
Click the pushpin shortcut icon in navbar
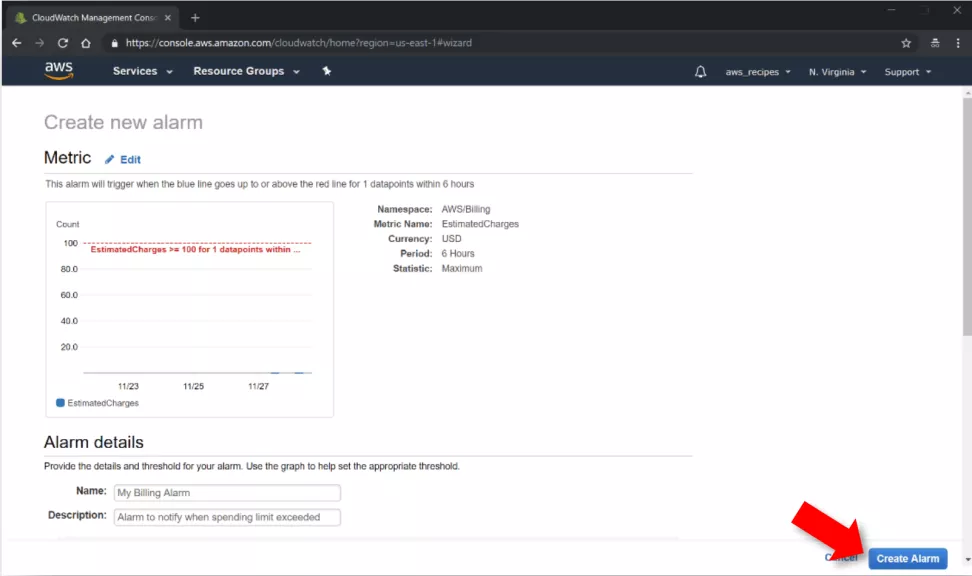(x=327, y=71)
